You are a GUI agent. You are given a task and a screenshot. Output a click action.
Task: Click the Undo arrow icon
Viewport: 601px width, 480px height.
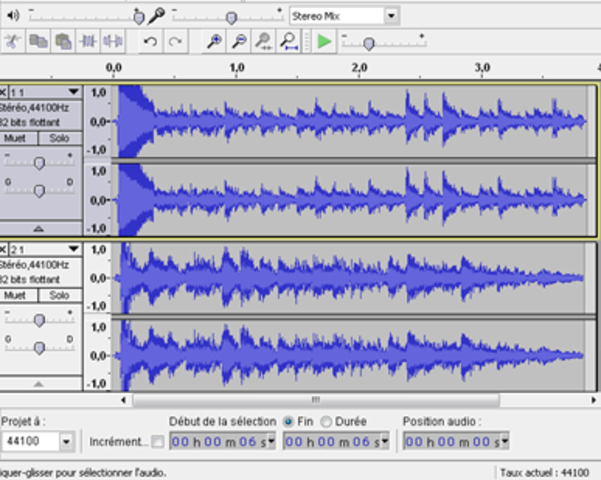coord(150,41)
